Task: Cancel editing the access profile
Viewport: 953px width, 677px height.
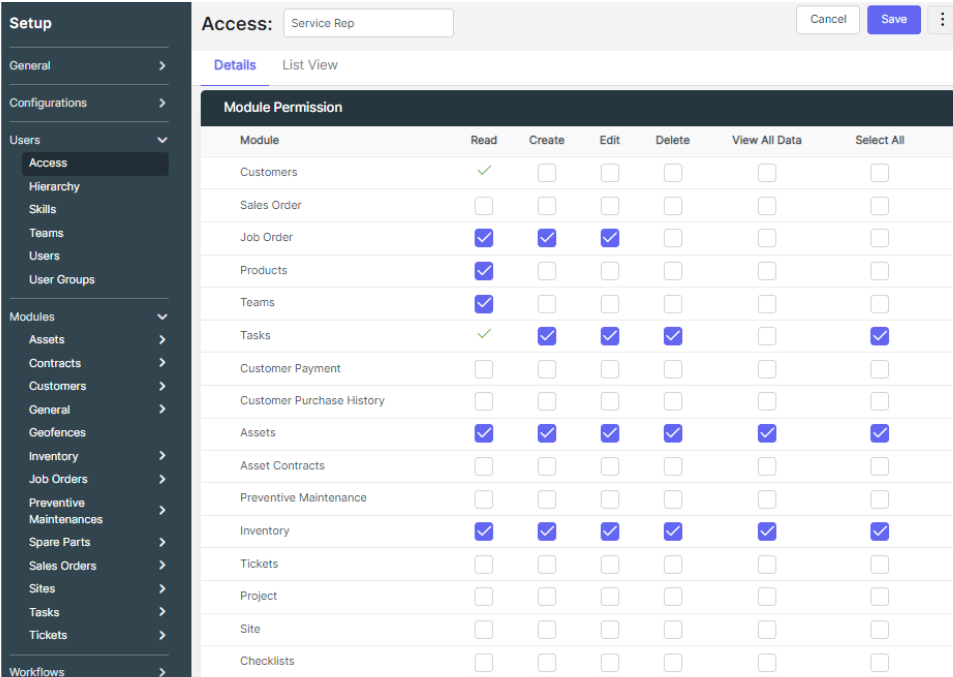Action: (x=828, y=19)
